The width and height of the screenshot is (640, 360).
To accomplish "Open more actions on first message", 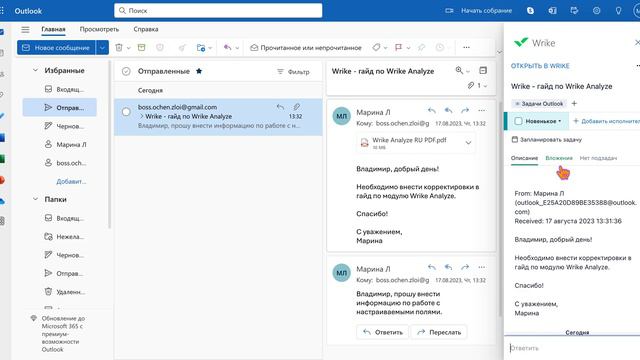I will coord(482,111).
